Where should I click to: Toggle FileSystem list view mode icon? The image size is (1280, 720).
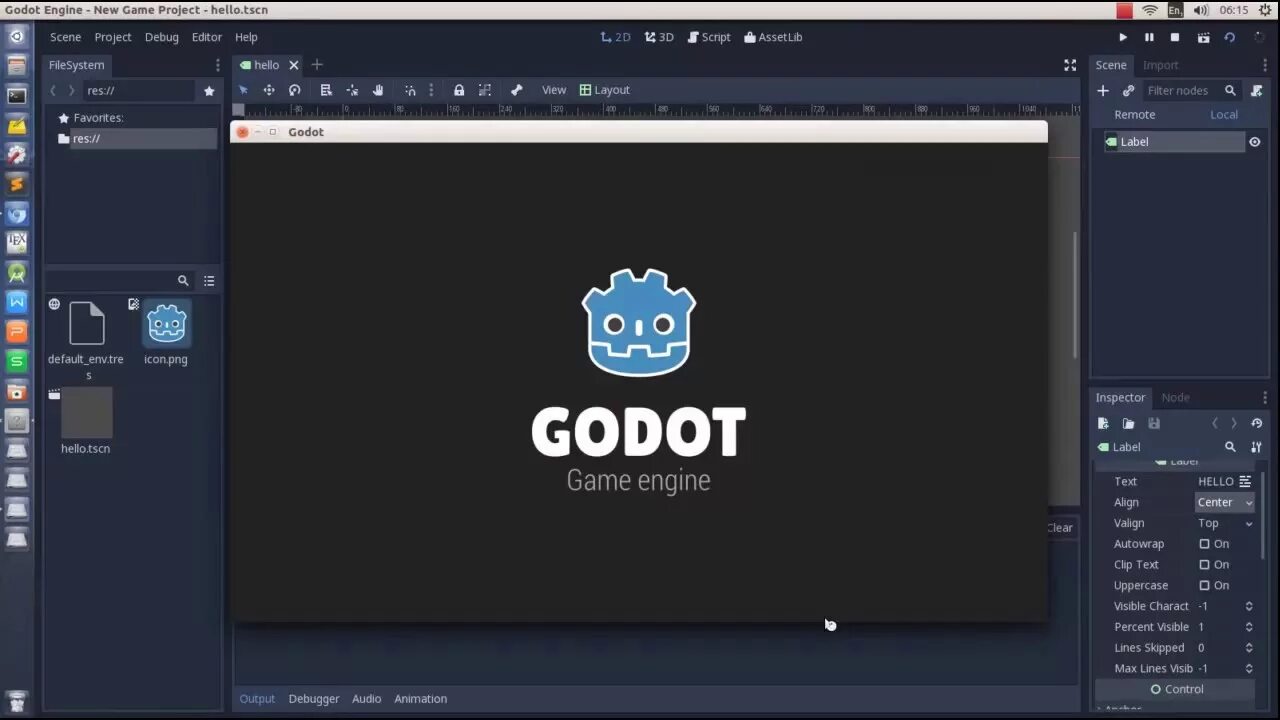[209, 281]
